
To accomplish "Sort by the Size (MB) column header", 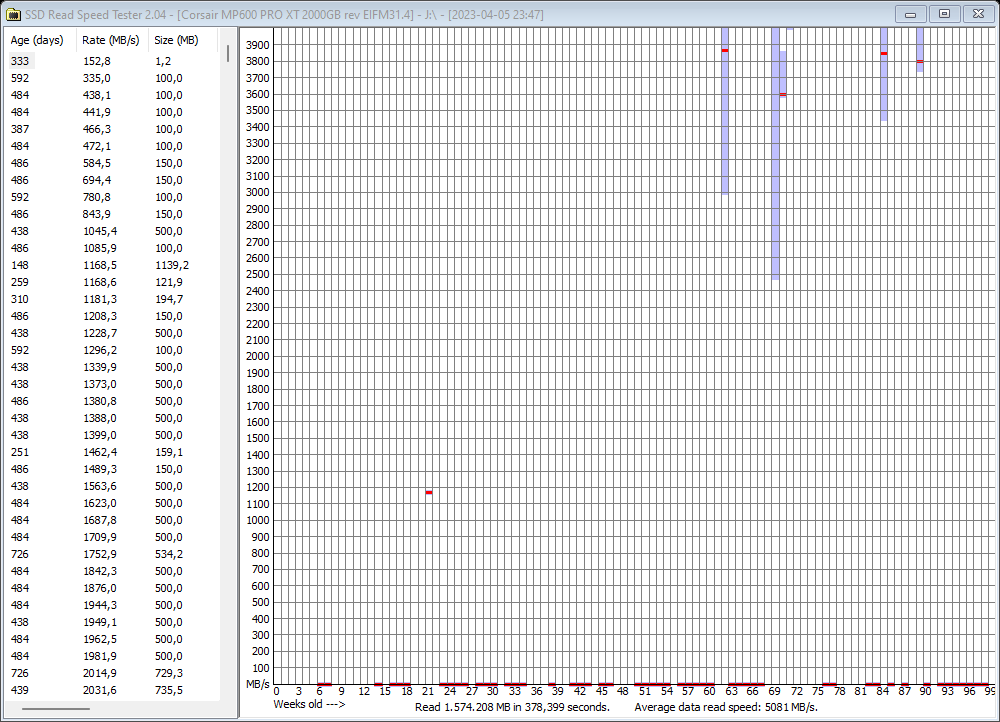I will pos(183,40).
